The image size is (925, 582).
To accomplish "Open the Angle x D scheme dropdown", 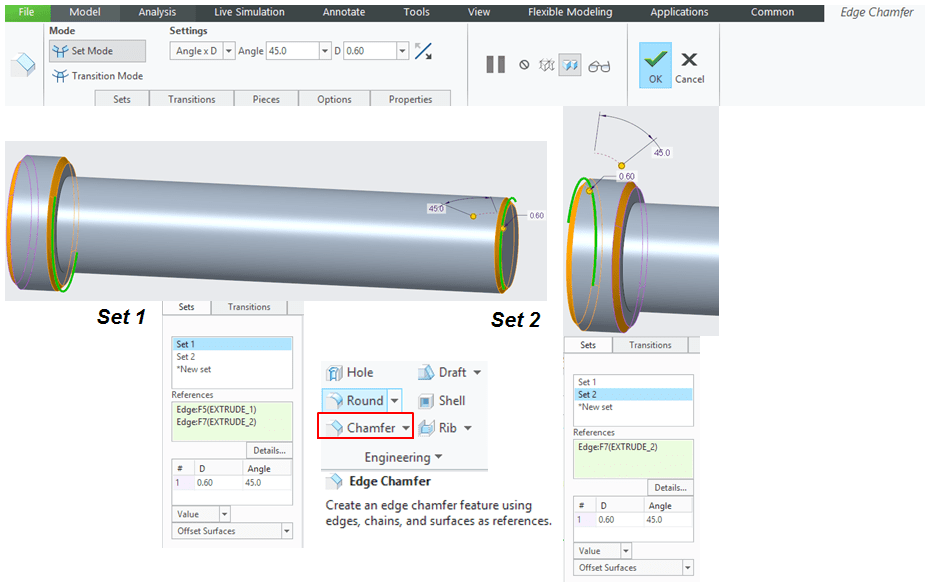I will click(x=229, y=51).
